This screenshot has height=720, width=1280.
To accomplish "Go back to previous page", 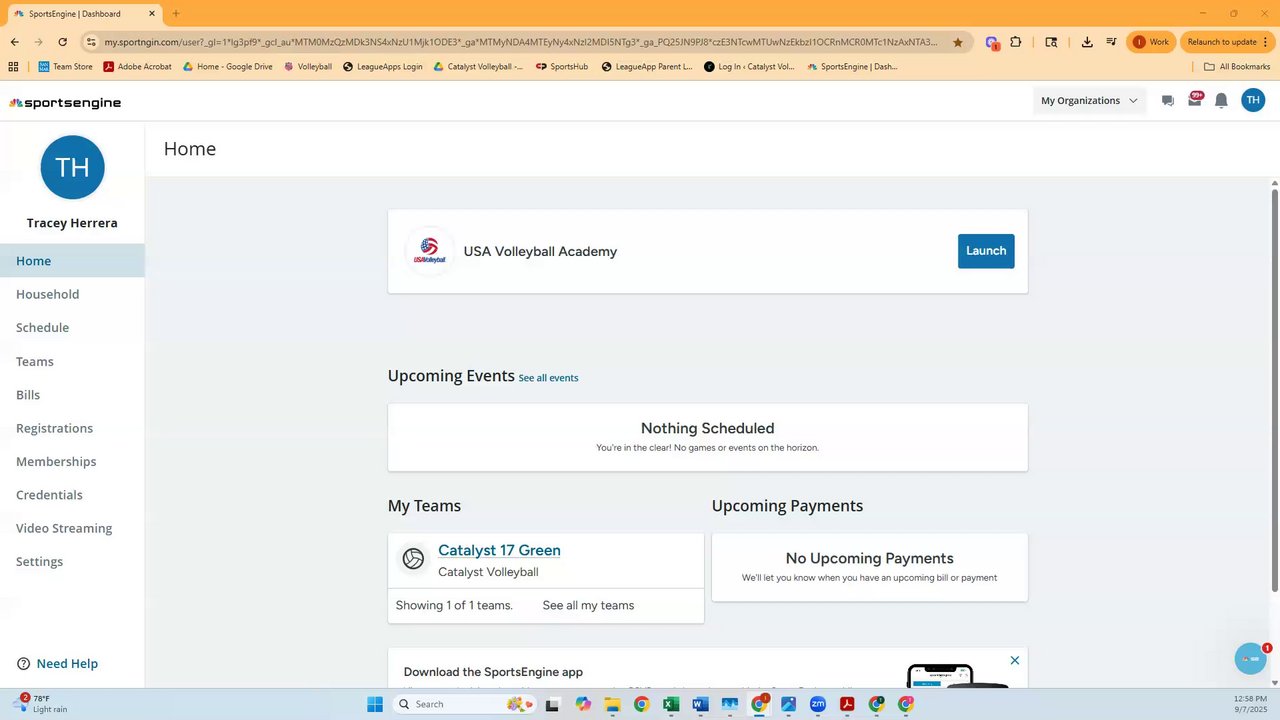I will (x=15, y=42).
